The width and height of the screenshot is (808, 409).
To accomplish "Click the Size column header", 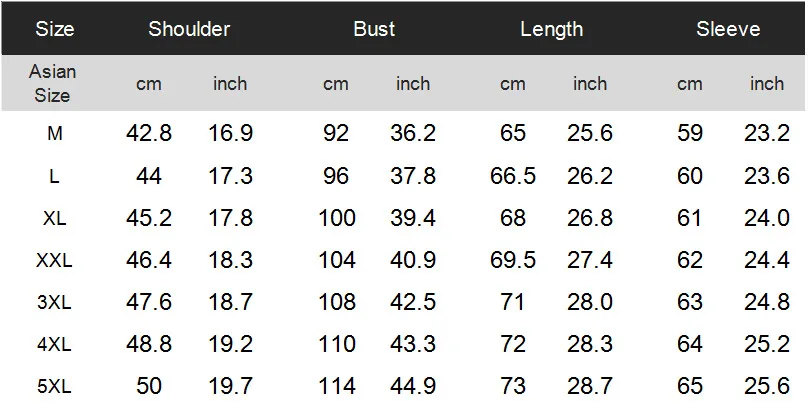I will [x=55, y=29].
